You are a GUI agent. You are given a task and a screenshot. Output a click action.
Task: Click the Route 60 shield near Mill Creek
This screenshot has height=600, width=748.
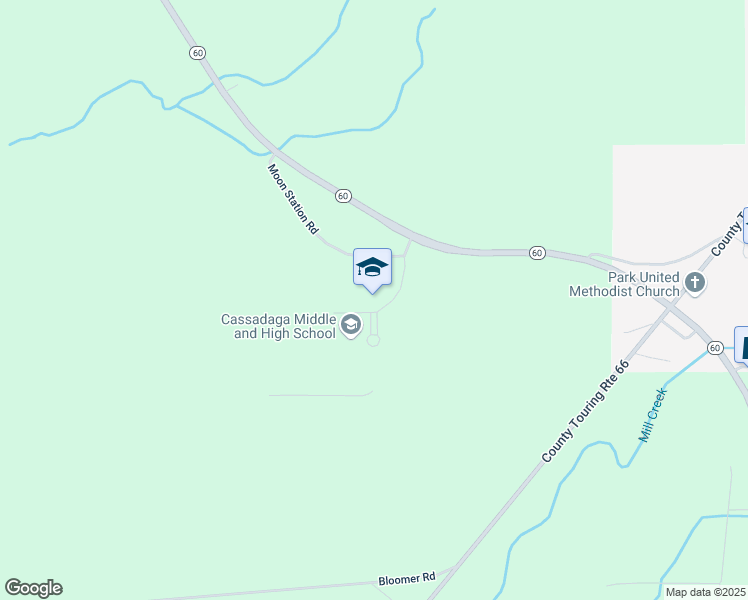[715, 348]
